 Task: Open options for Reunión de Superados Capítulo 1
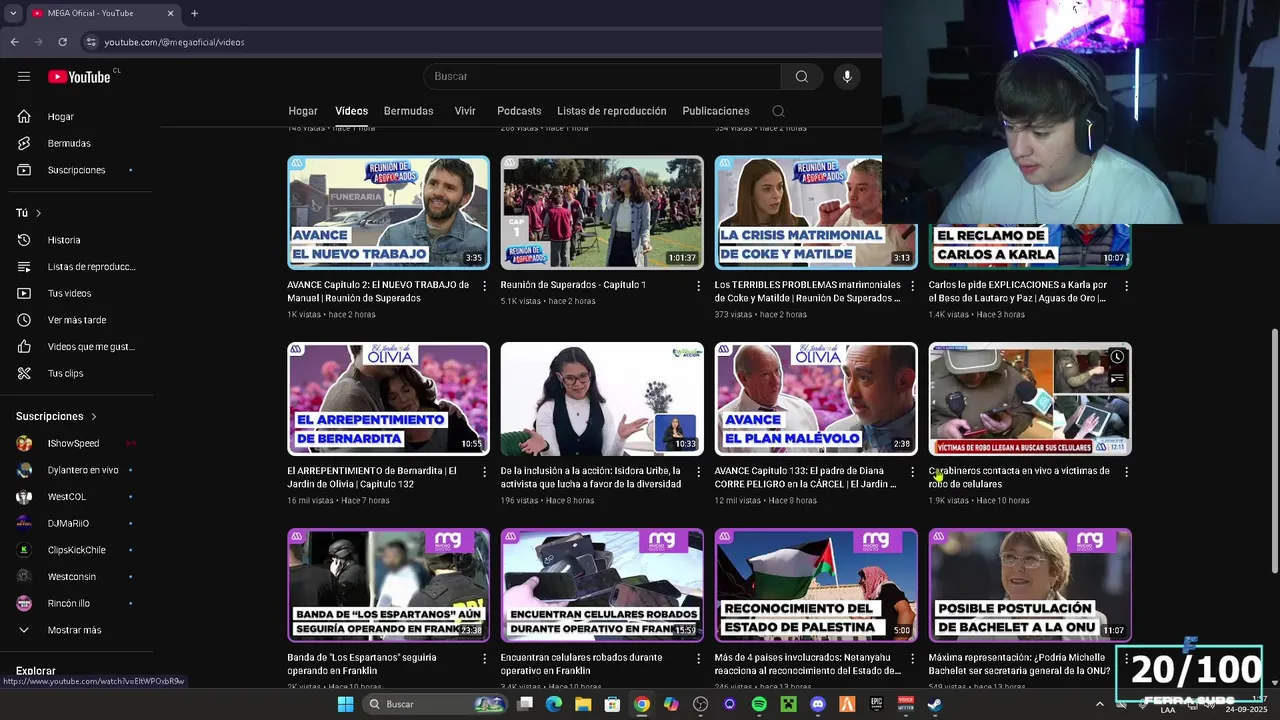[x=699, y=286]
